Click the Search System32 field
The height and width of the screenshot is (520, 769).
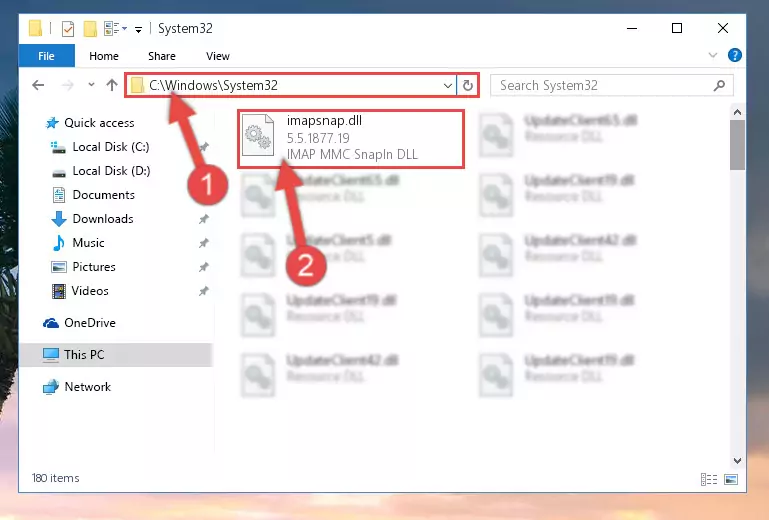point(612,85)
